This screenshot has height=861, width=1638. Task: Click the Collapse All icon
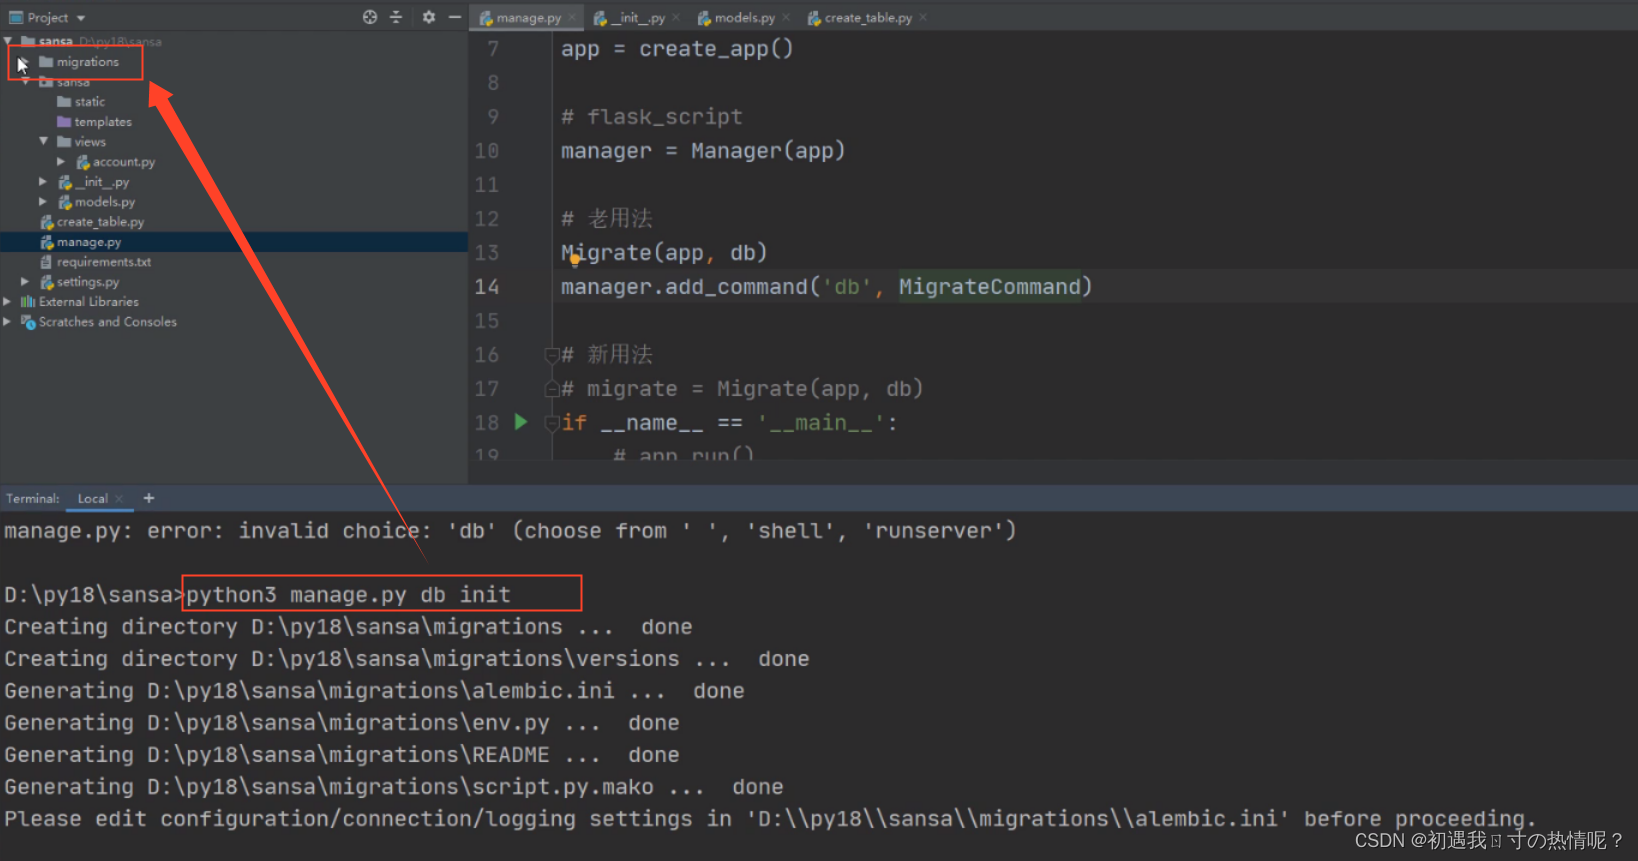click(396, 17)
